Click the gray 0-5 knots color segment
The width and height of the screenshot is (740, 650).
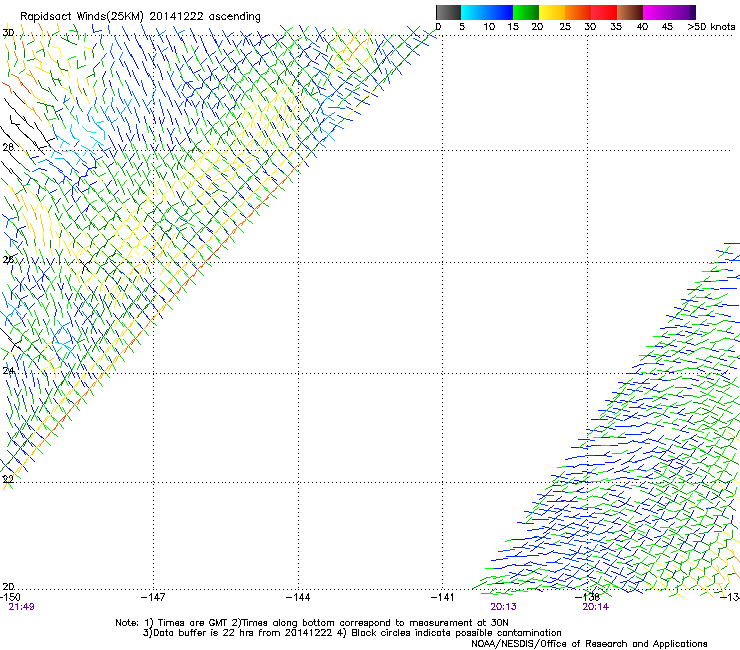448,12
